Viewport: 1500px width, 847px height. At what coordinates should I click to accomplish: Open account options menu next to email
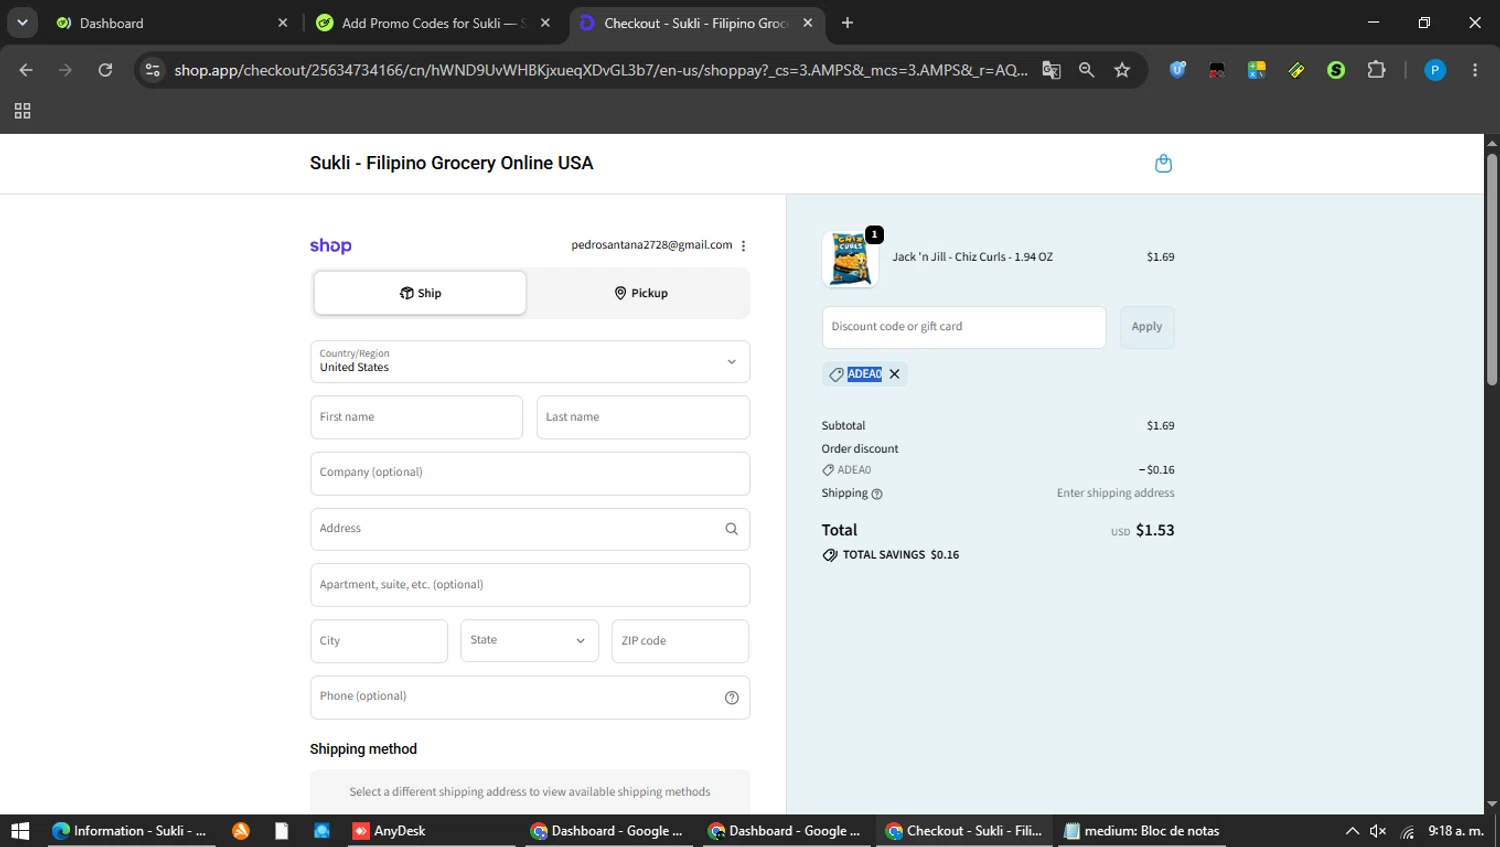(743, 245)
